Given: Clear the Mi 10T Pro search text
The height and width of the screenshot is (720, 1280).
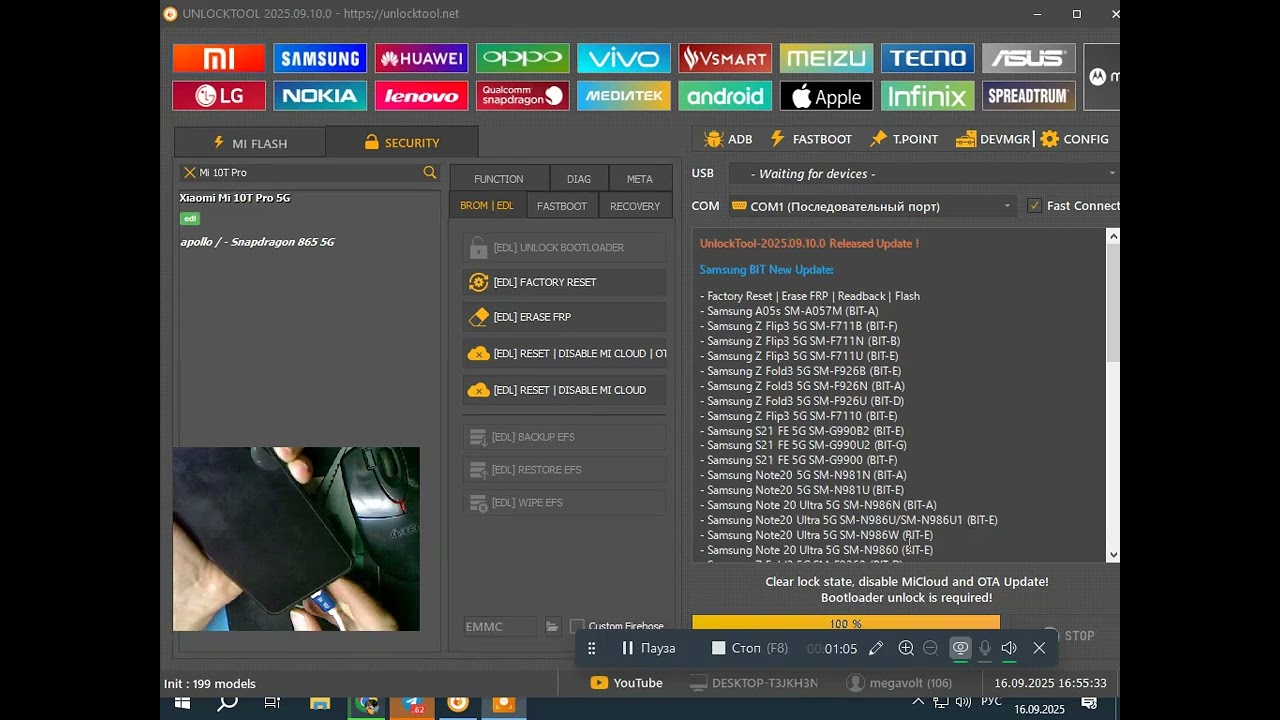Looking at the screenshot, I should coord(189,173).
